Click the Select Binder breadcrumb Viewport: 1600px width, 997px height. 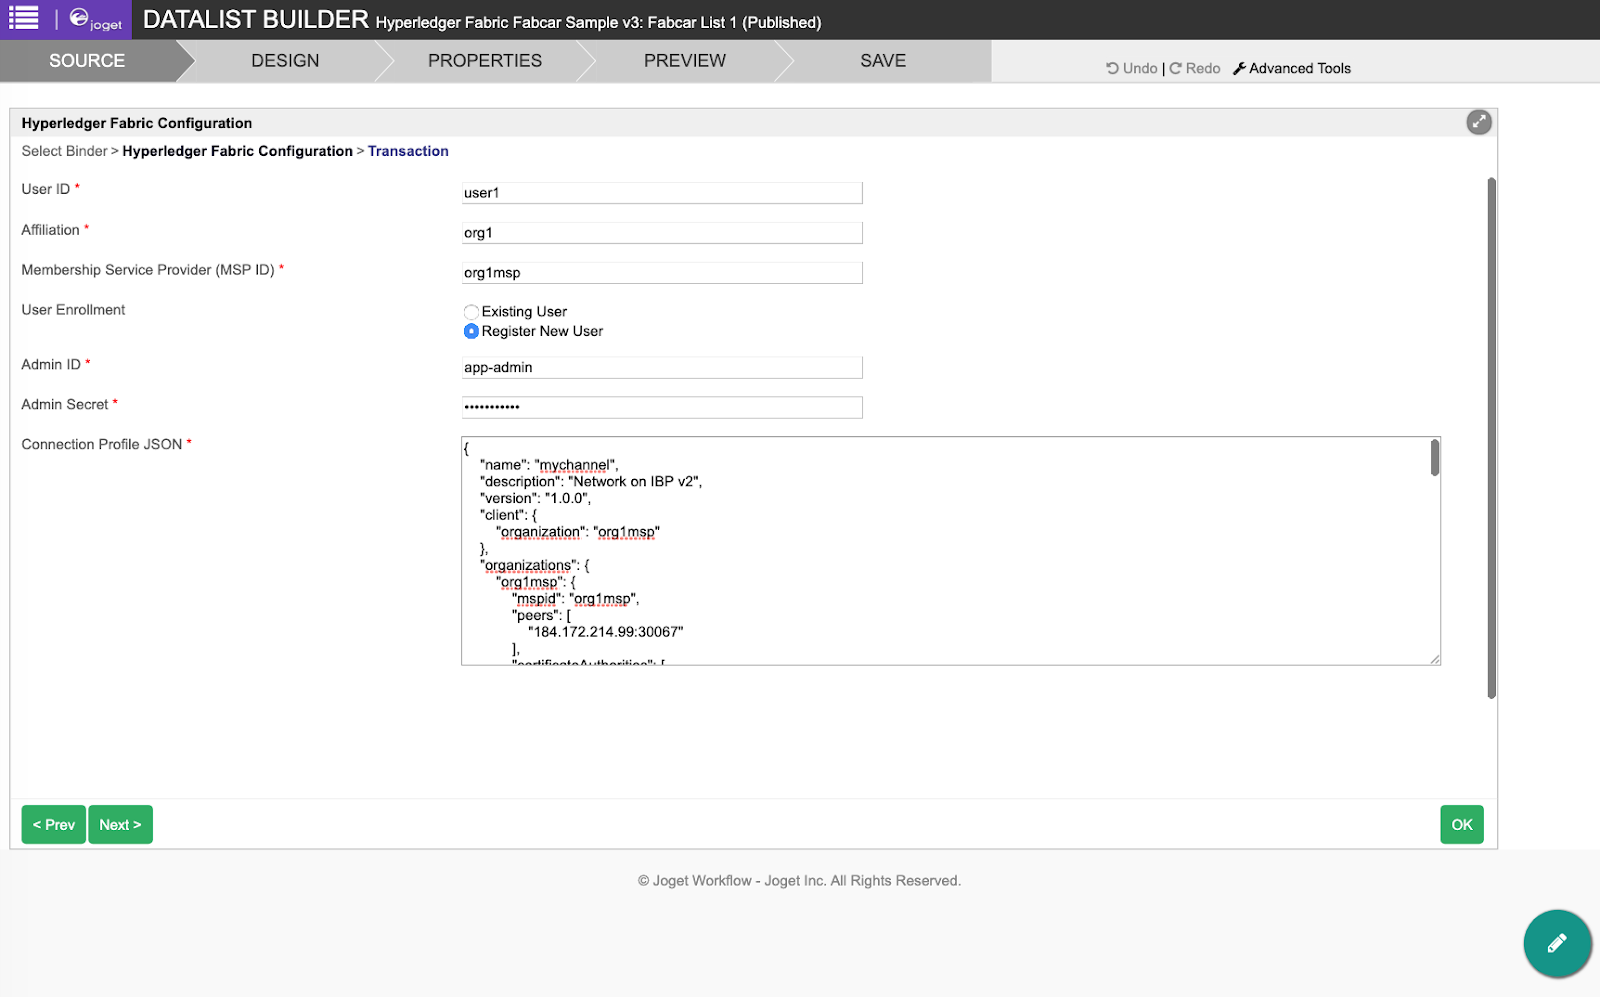coord(64,151)
